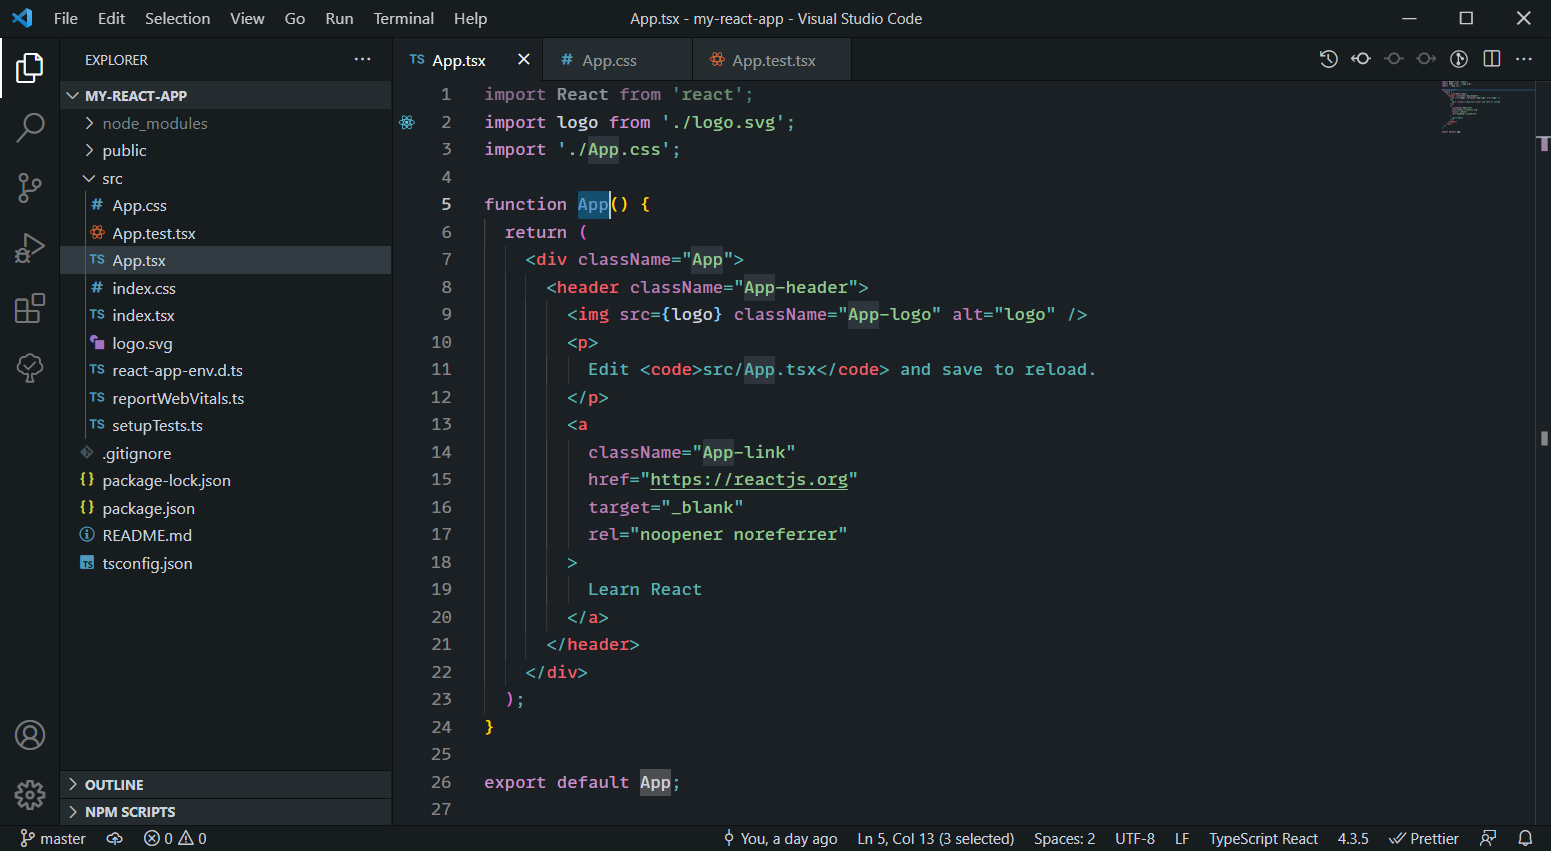The height and width of the screenshot is (851, 1551).
Task: Expand the node_modules folder
Action: (226, 123)
